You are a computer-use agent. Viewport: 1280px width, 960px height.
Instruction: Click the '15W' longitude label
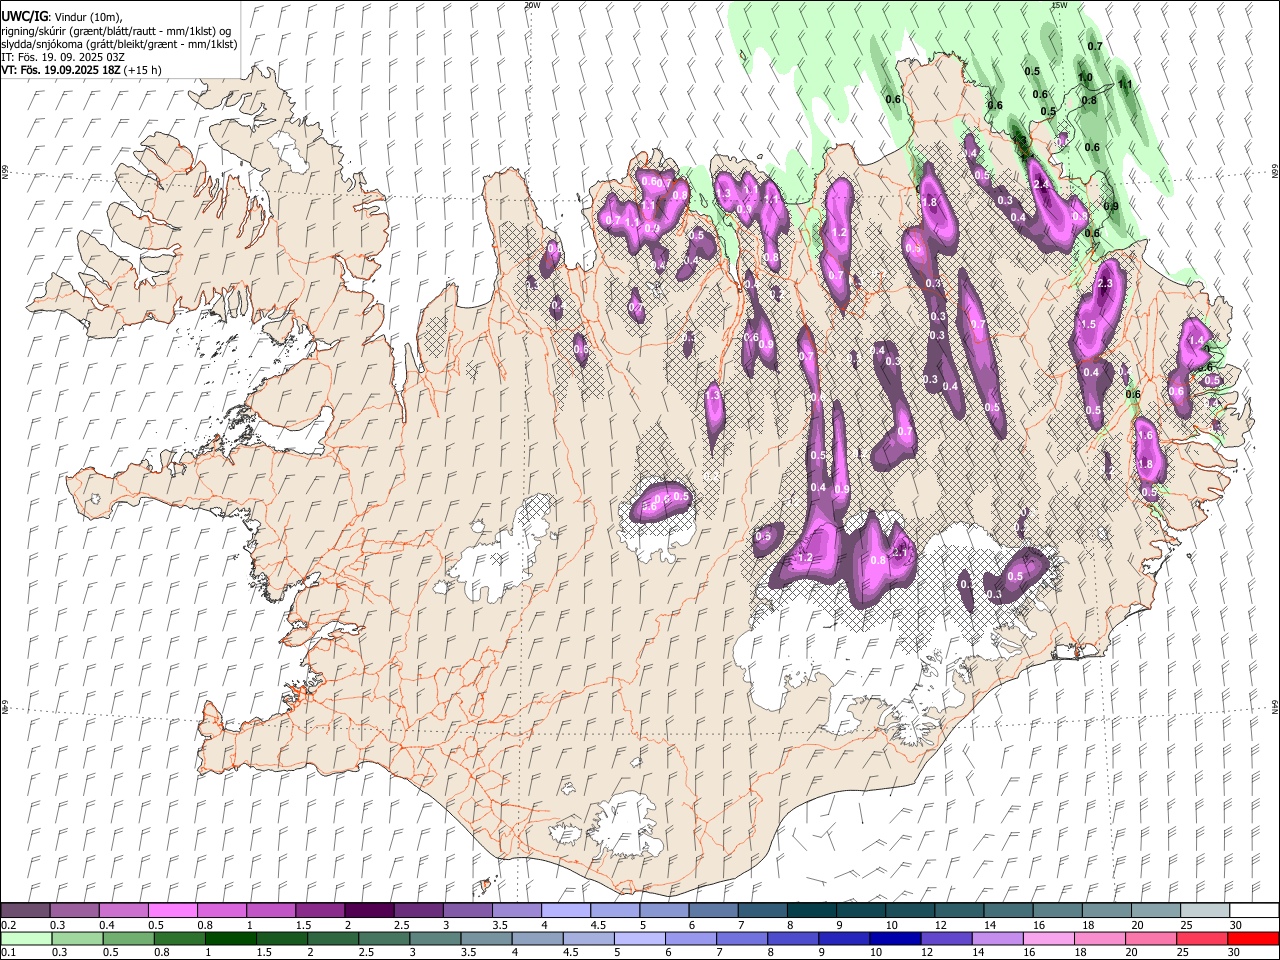tap(1059, 5)
